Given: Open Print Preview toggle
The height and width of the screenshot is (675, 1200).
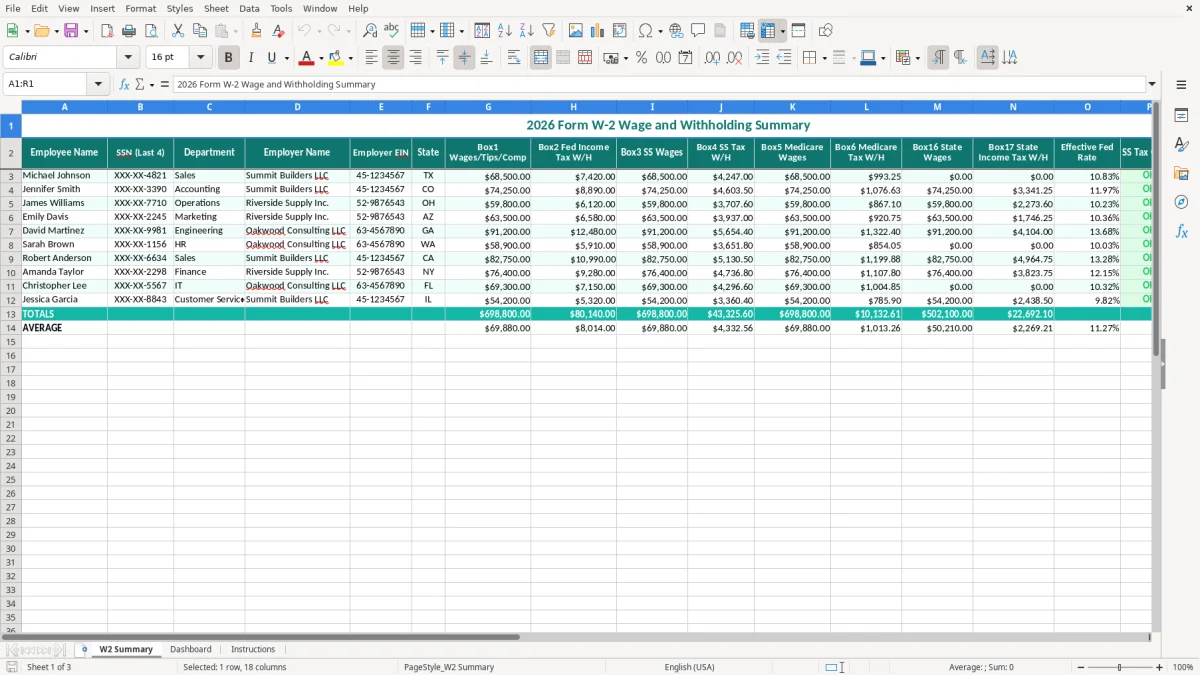Looking at the screenshot, I should (150, 31).
